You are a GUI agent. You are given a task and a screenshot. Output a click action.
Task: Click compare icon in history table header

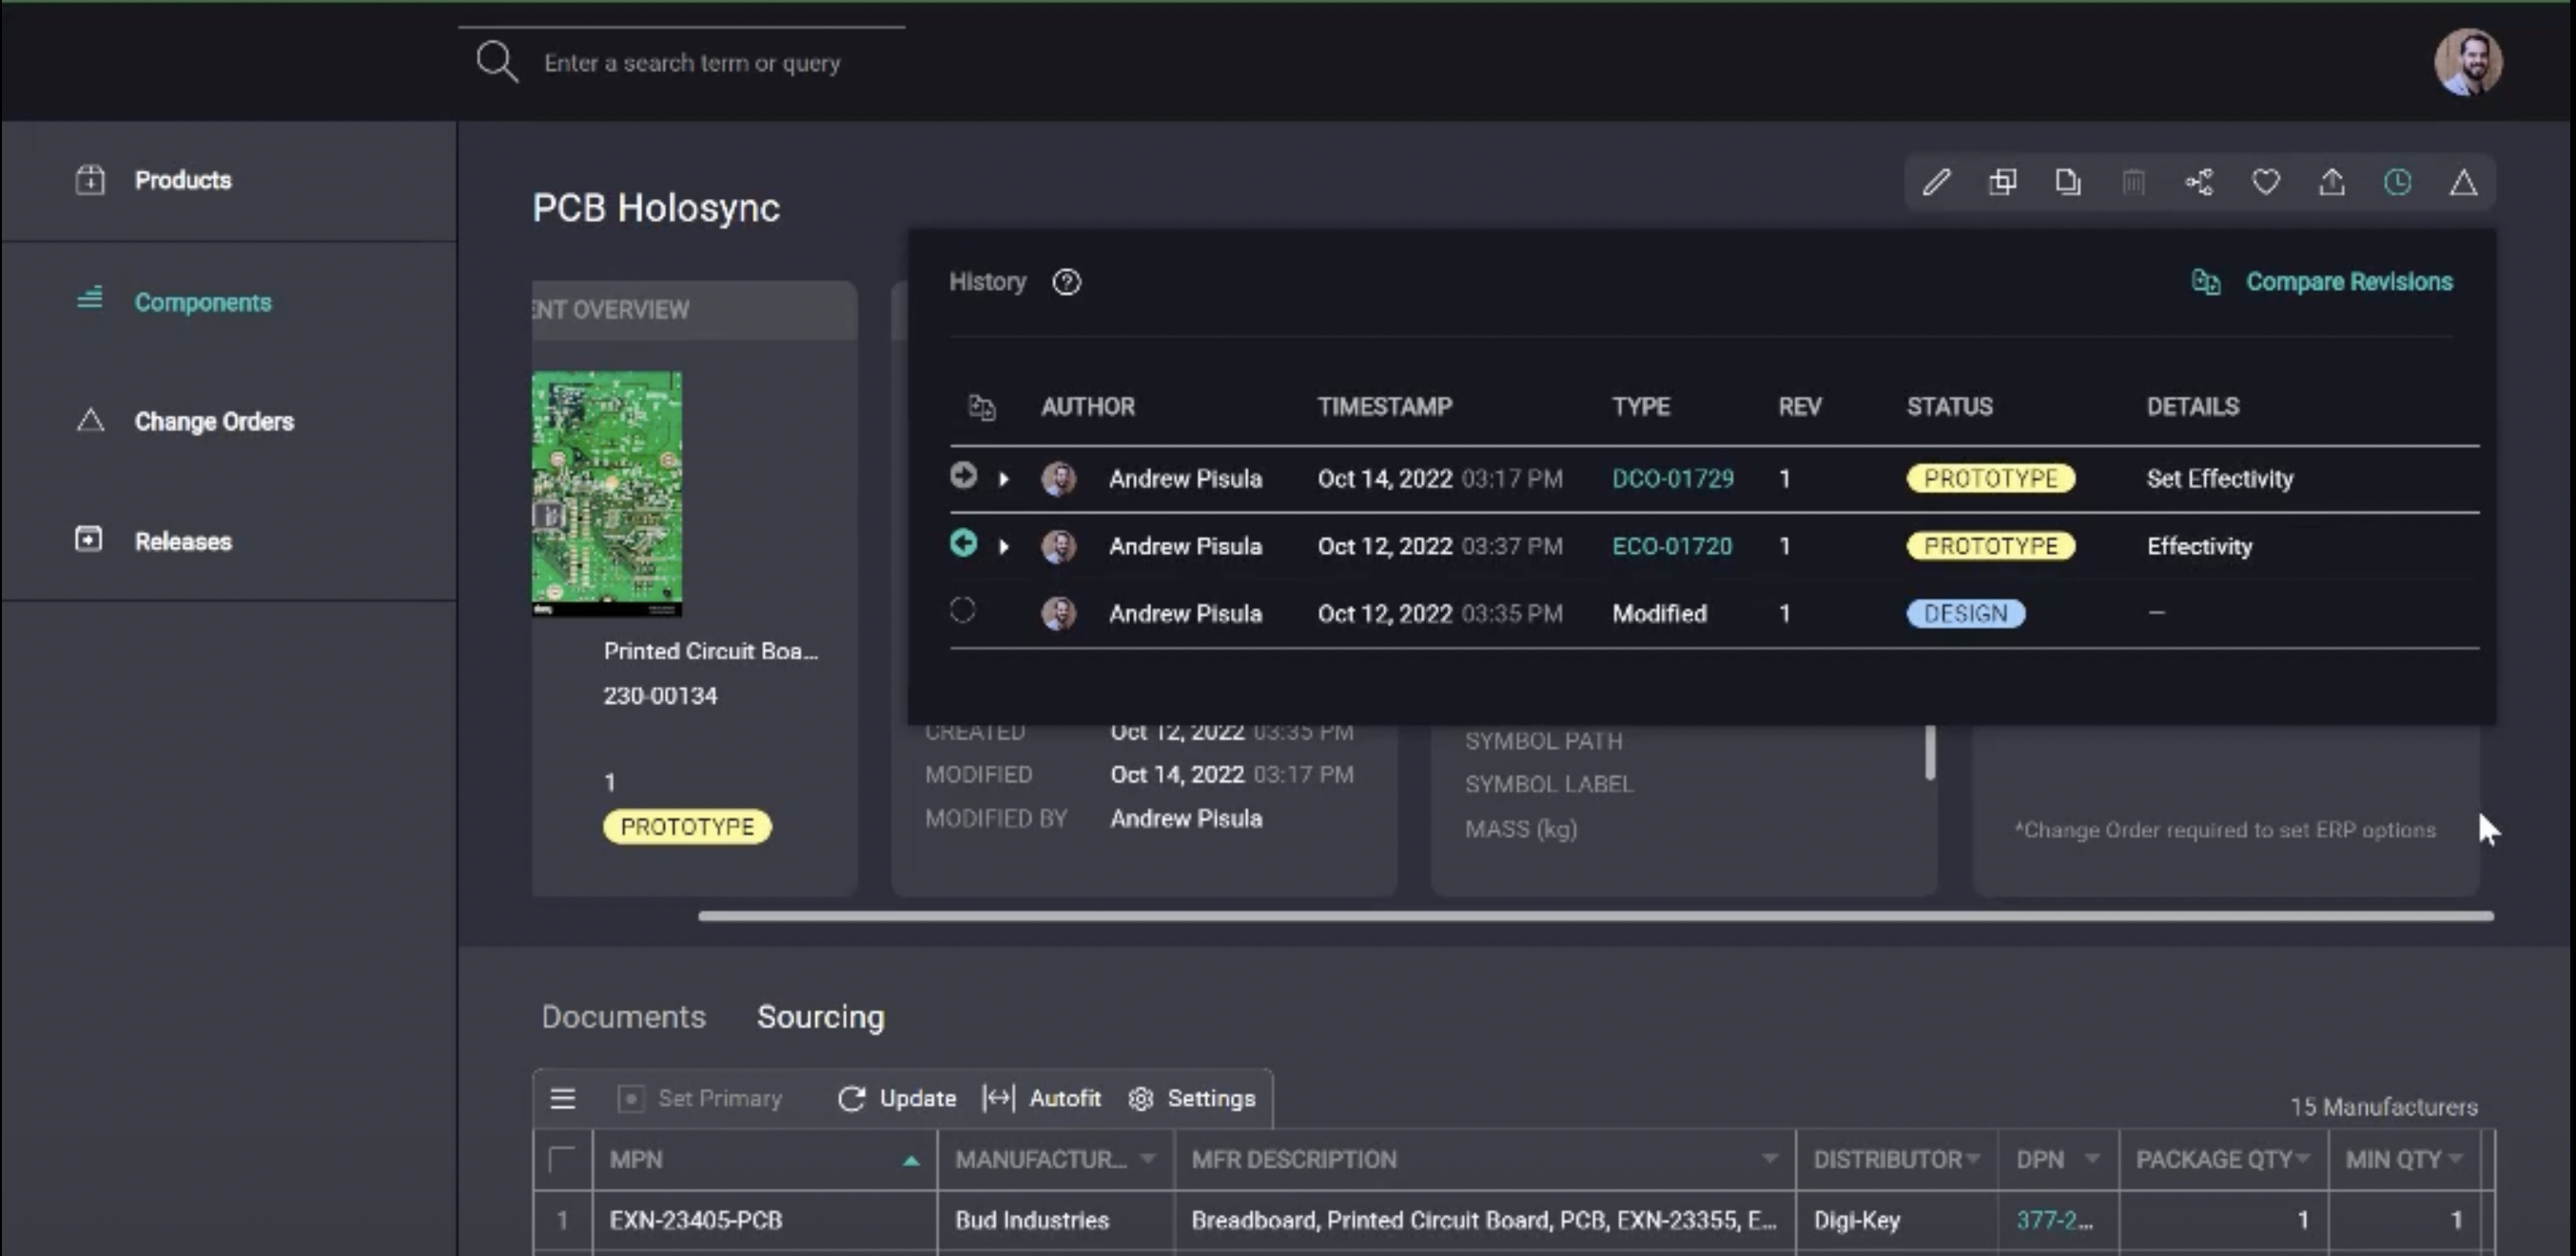click(x=982, y=407)
